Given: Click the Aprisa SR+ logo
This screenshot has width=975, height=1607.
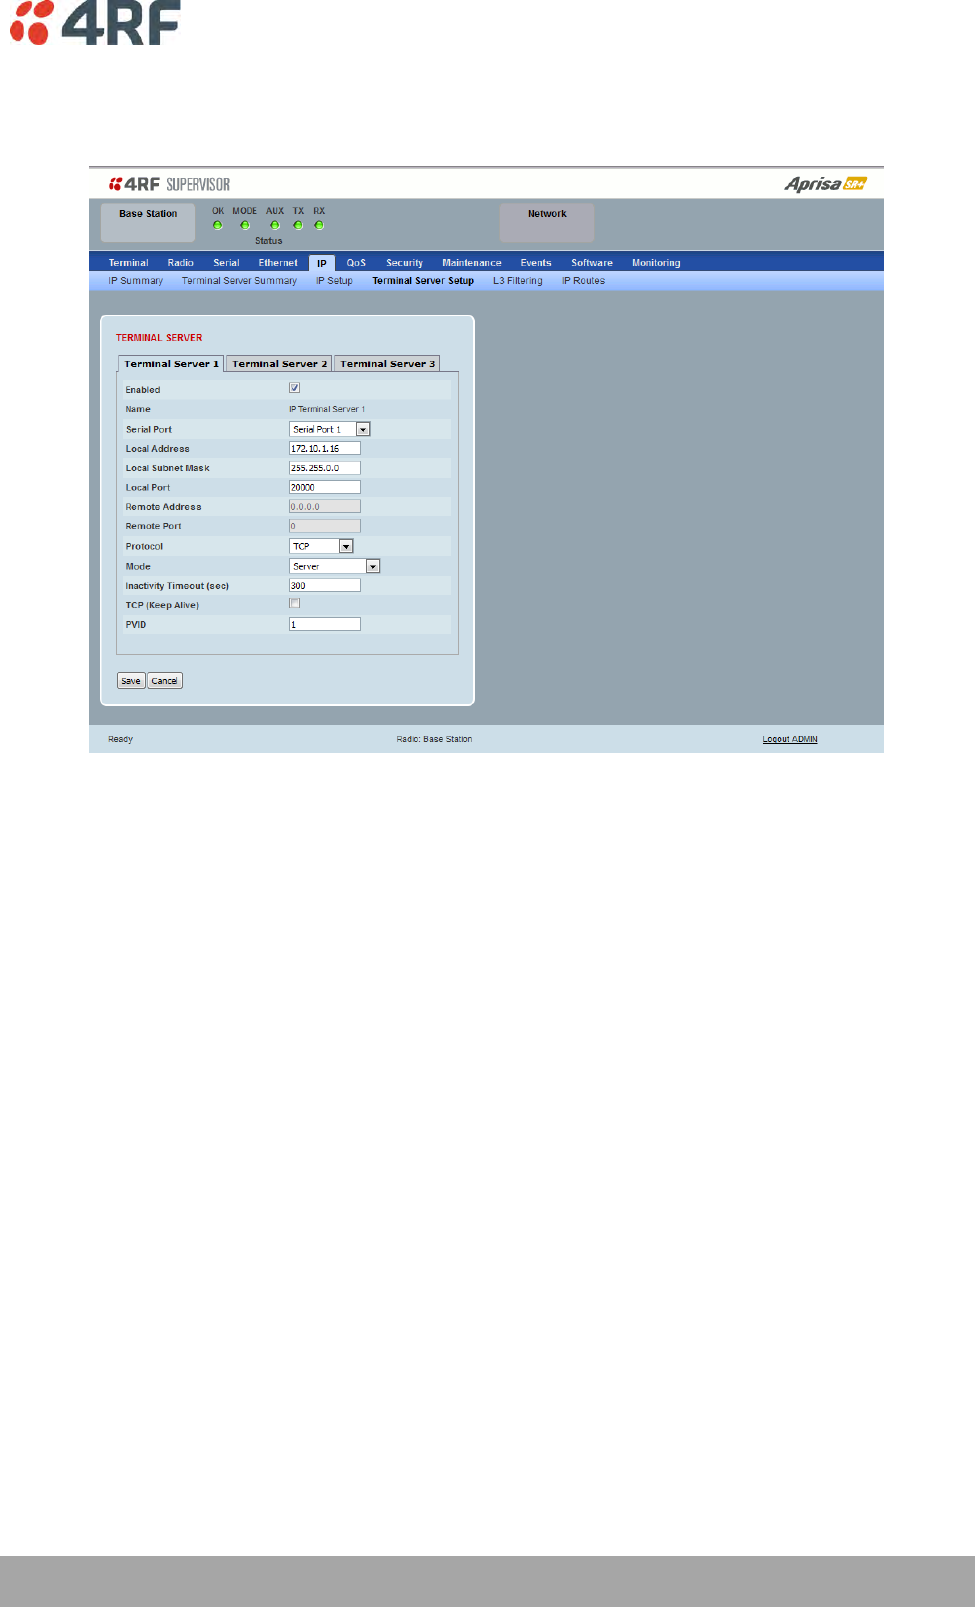Looking at the screenshot, I should (x=825, y=184).
